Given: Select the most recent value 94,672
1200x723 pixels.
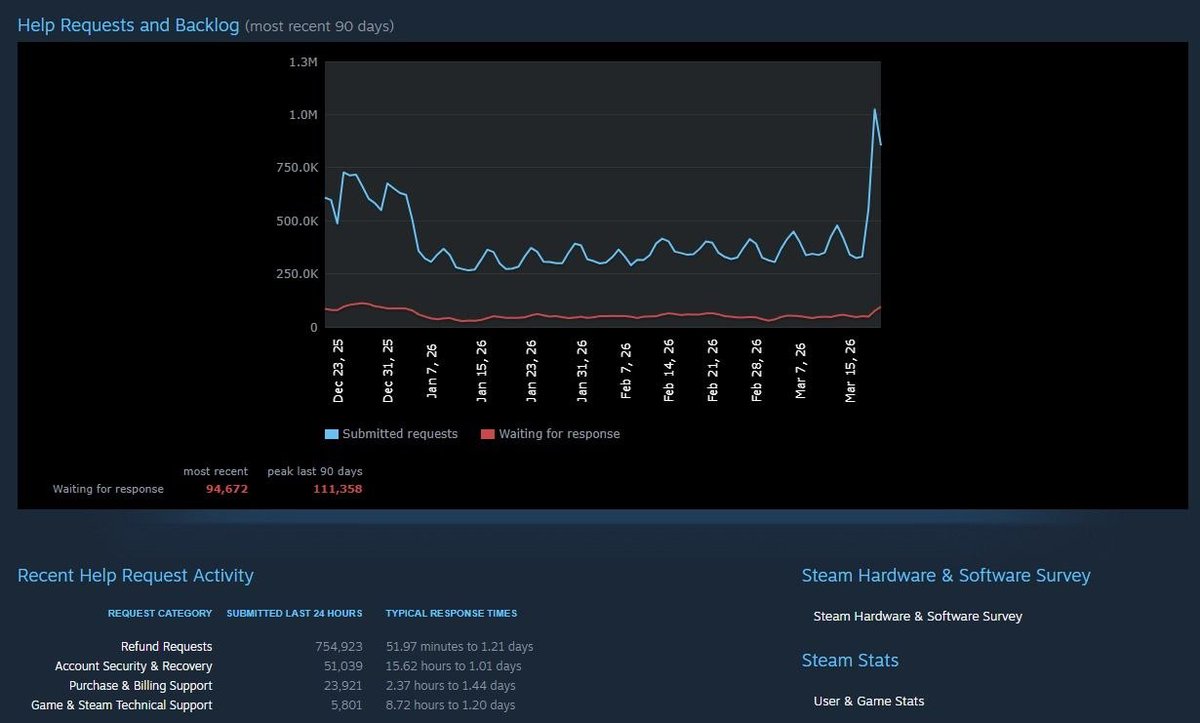Looking at the screenshot, I should point(227,489).
